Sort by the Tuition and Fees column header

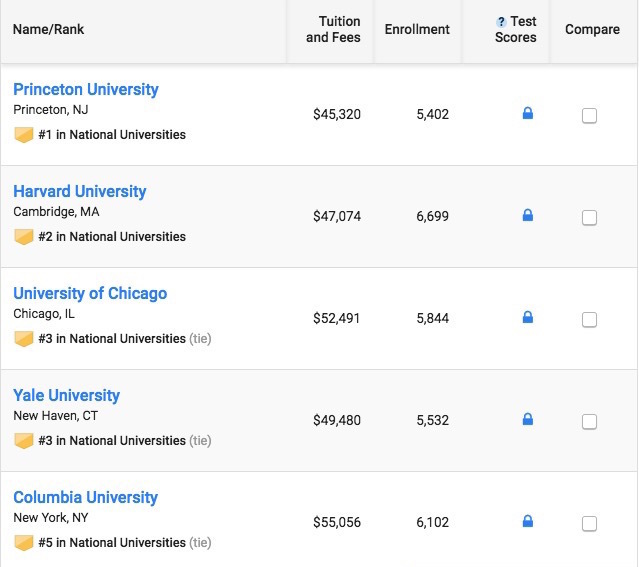click(x=333, y=30)
